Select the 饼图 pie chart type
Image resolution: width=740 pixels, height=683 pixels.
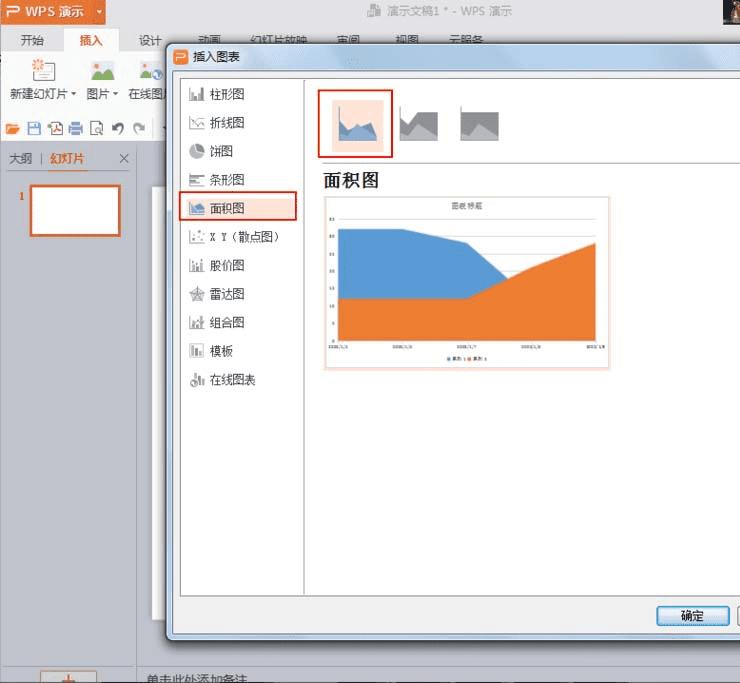coord(211,151)
